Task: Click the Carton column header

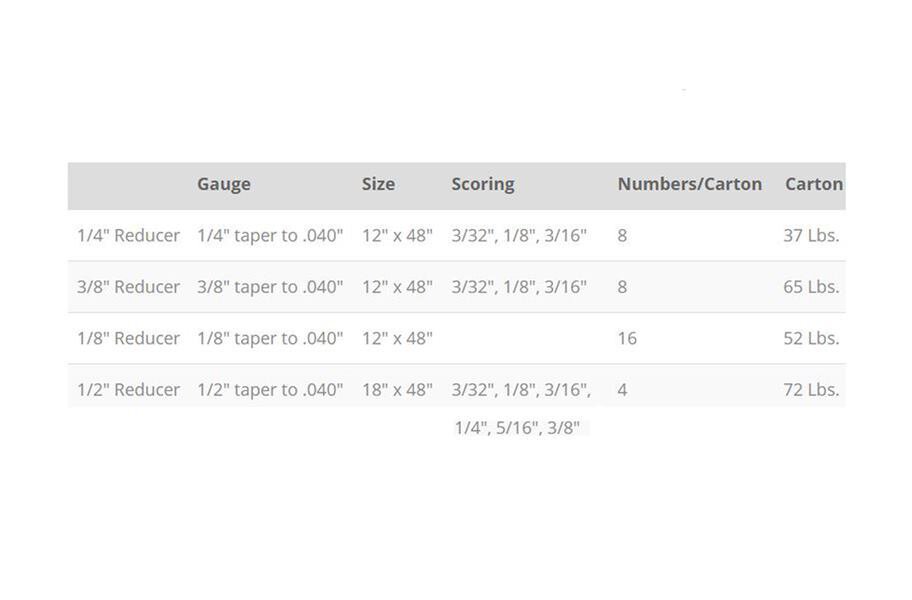Action: (813, 184)
